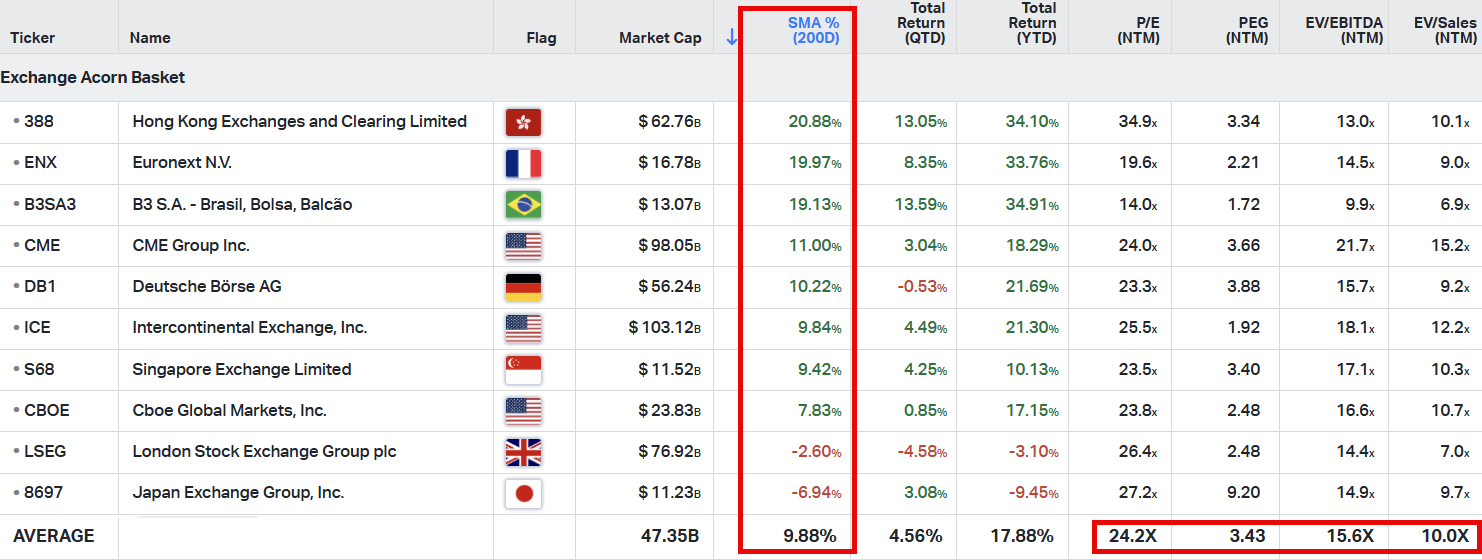Open ticker S68
The image size is (1482, 560).
coord(39,369)
